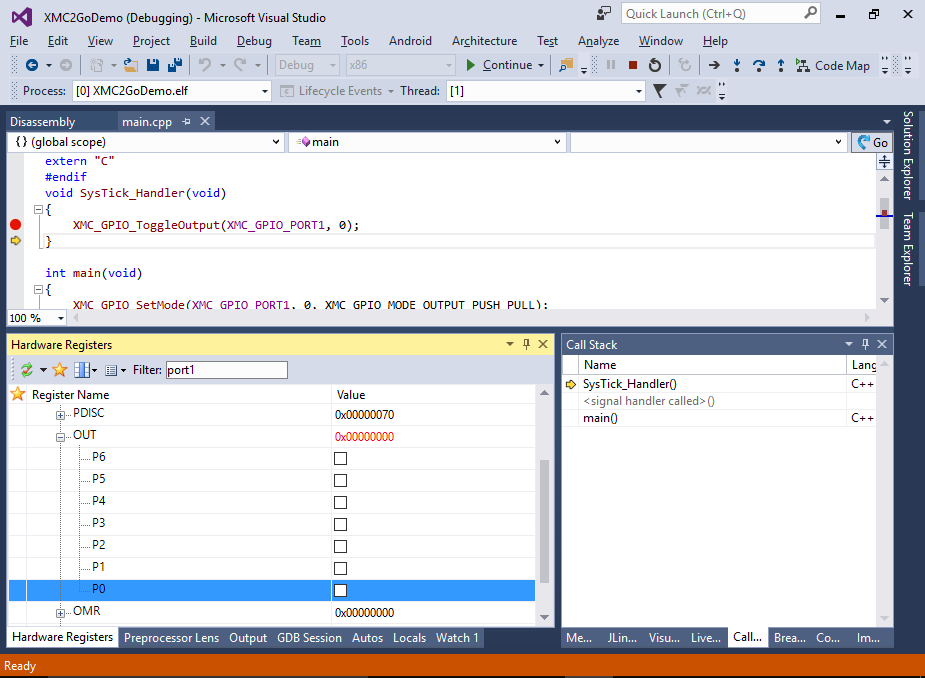Screen dimensions: 925x678
Task: Click the Filter field containing port1
Action: click(227, 370)
